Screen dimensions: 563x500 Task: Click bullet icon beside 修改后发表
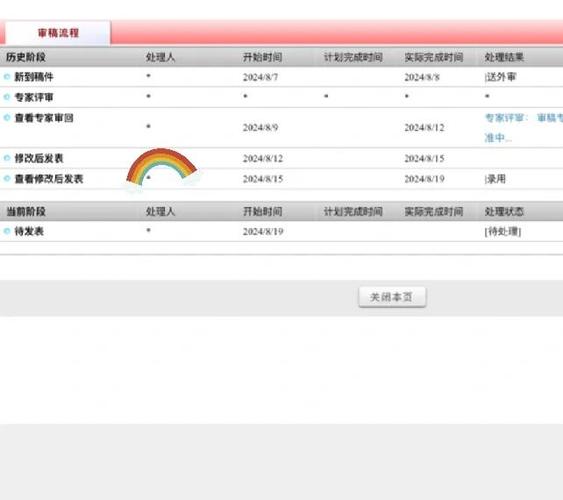click(7, 158)
